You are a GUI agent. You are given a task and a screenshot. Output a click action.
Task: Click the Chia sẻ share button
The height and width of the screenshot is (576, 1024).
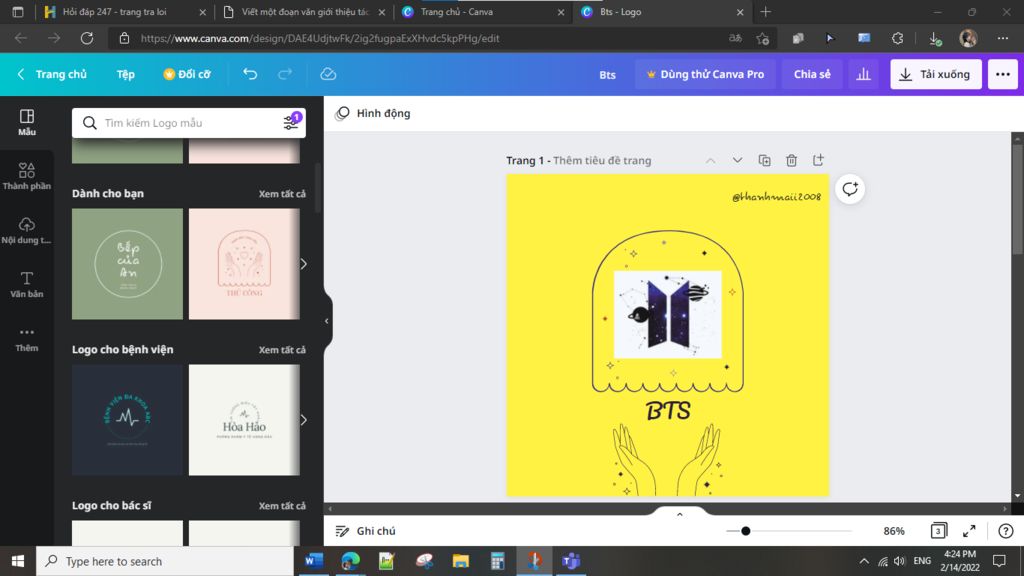pyautogui.click(x=812, y=74)
